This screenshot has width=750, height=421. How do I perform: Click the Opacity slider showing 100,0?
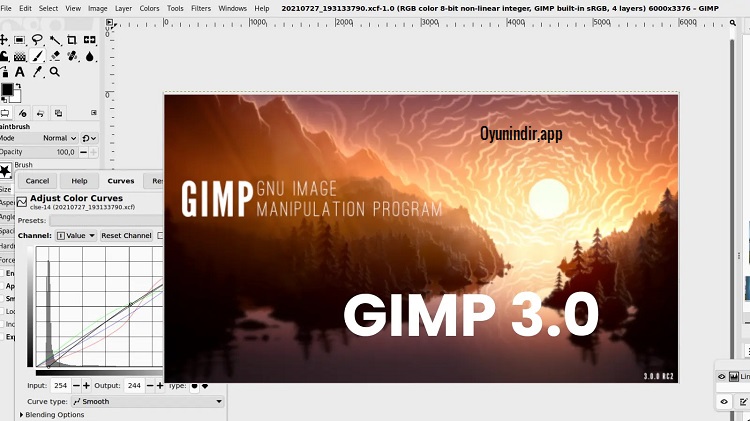click(38, 152)
